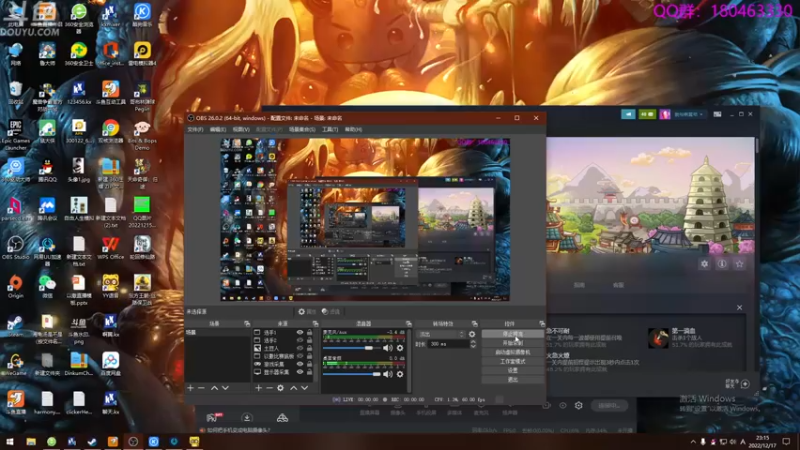Open the 文件(F) menu in OBS
The image size is (800, 450).
pos(195,130)
